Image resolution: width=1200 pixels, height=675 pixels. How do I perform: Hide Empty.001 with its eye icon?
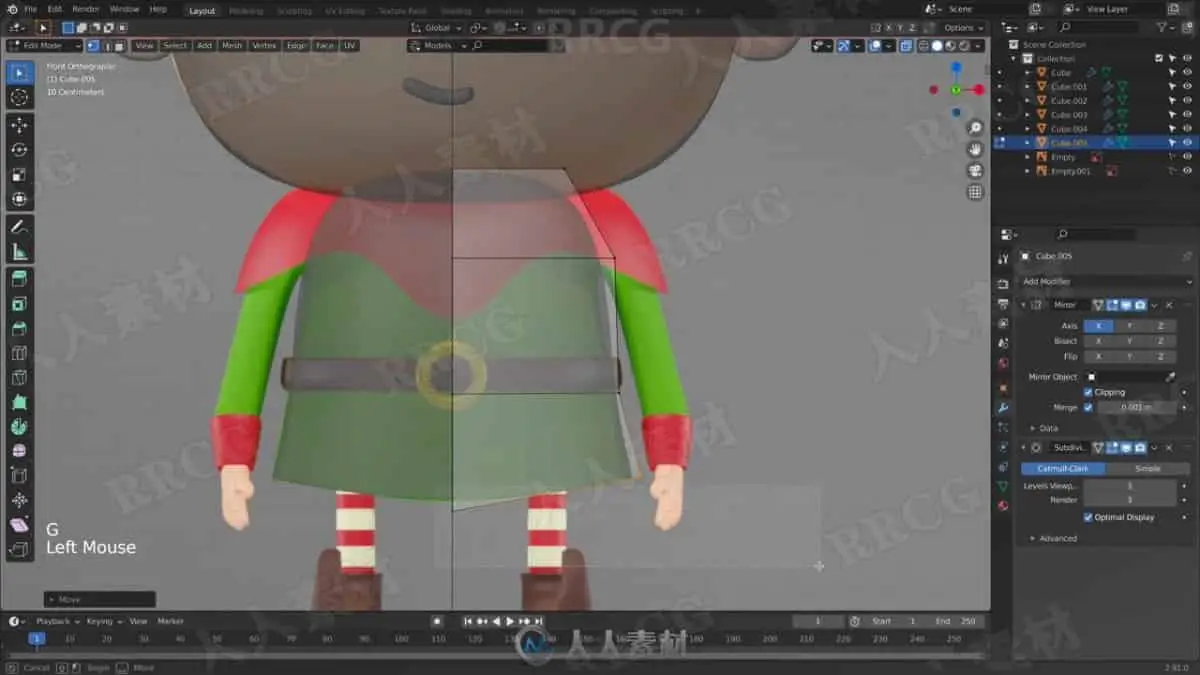1187,171
